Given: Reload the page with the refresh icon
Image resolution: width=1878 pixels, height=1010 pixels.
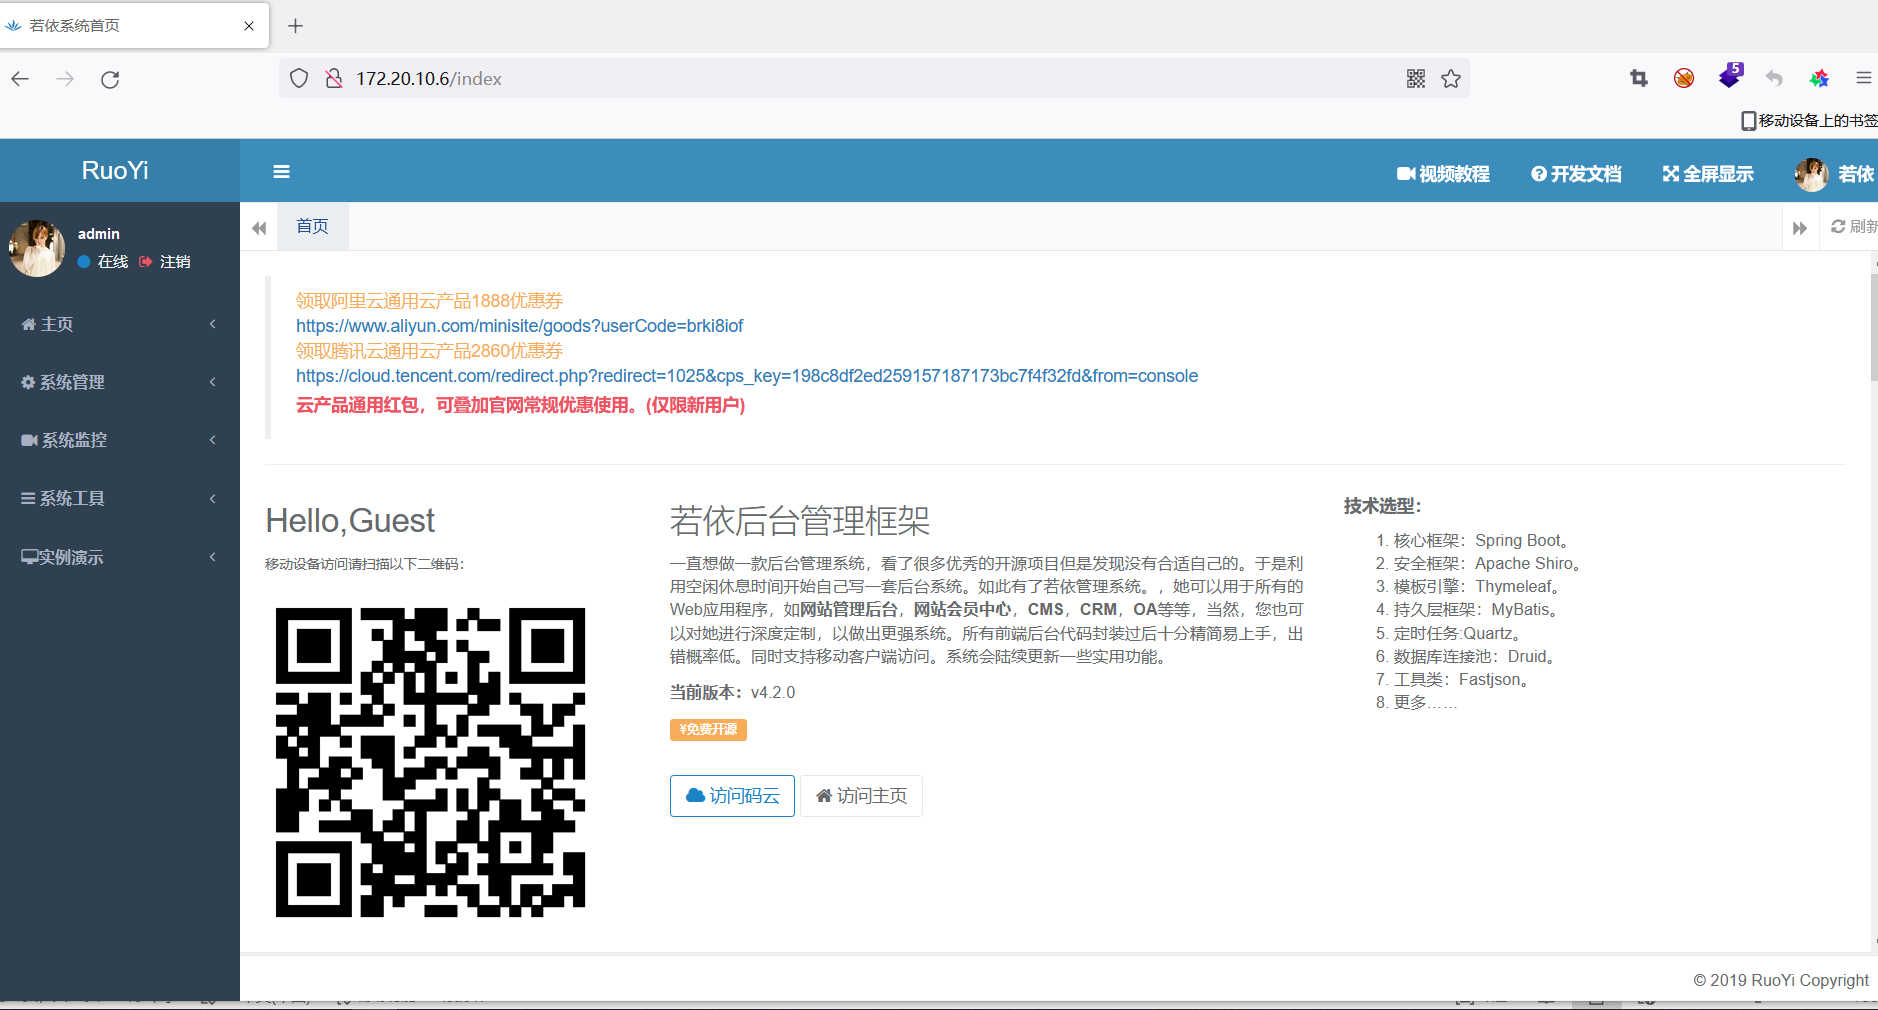Looking at the screenshot, I should point(110,79).
